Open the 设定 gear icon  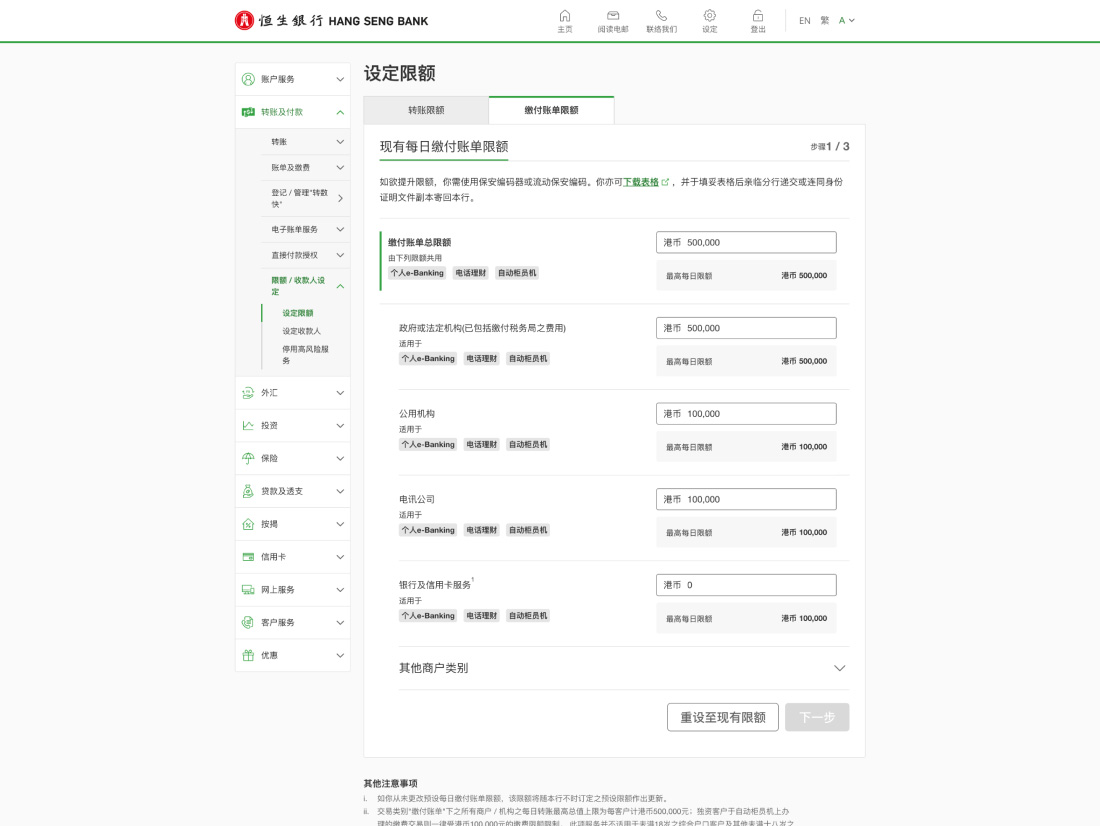709,16
